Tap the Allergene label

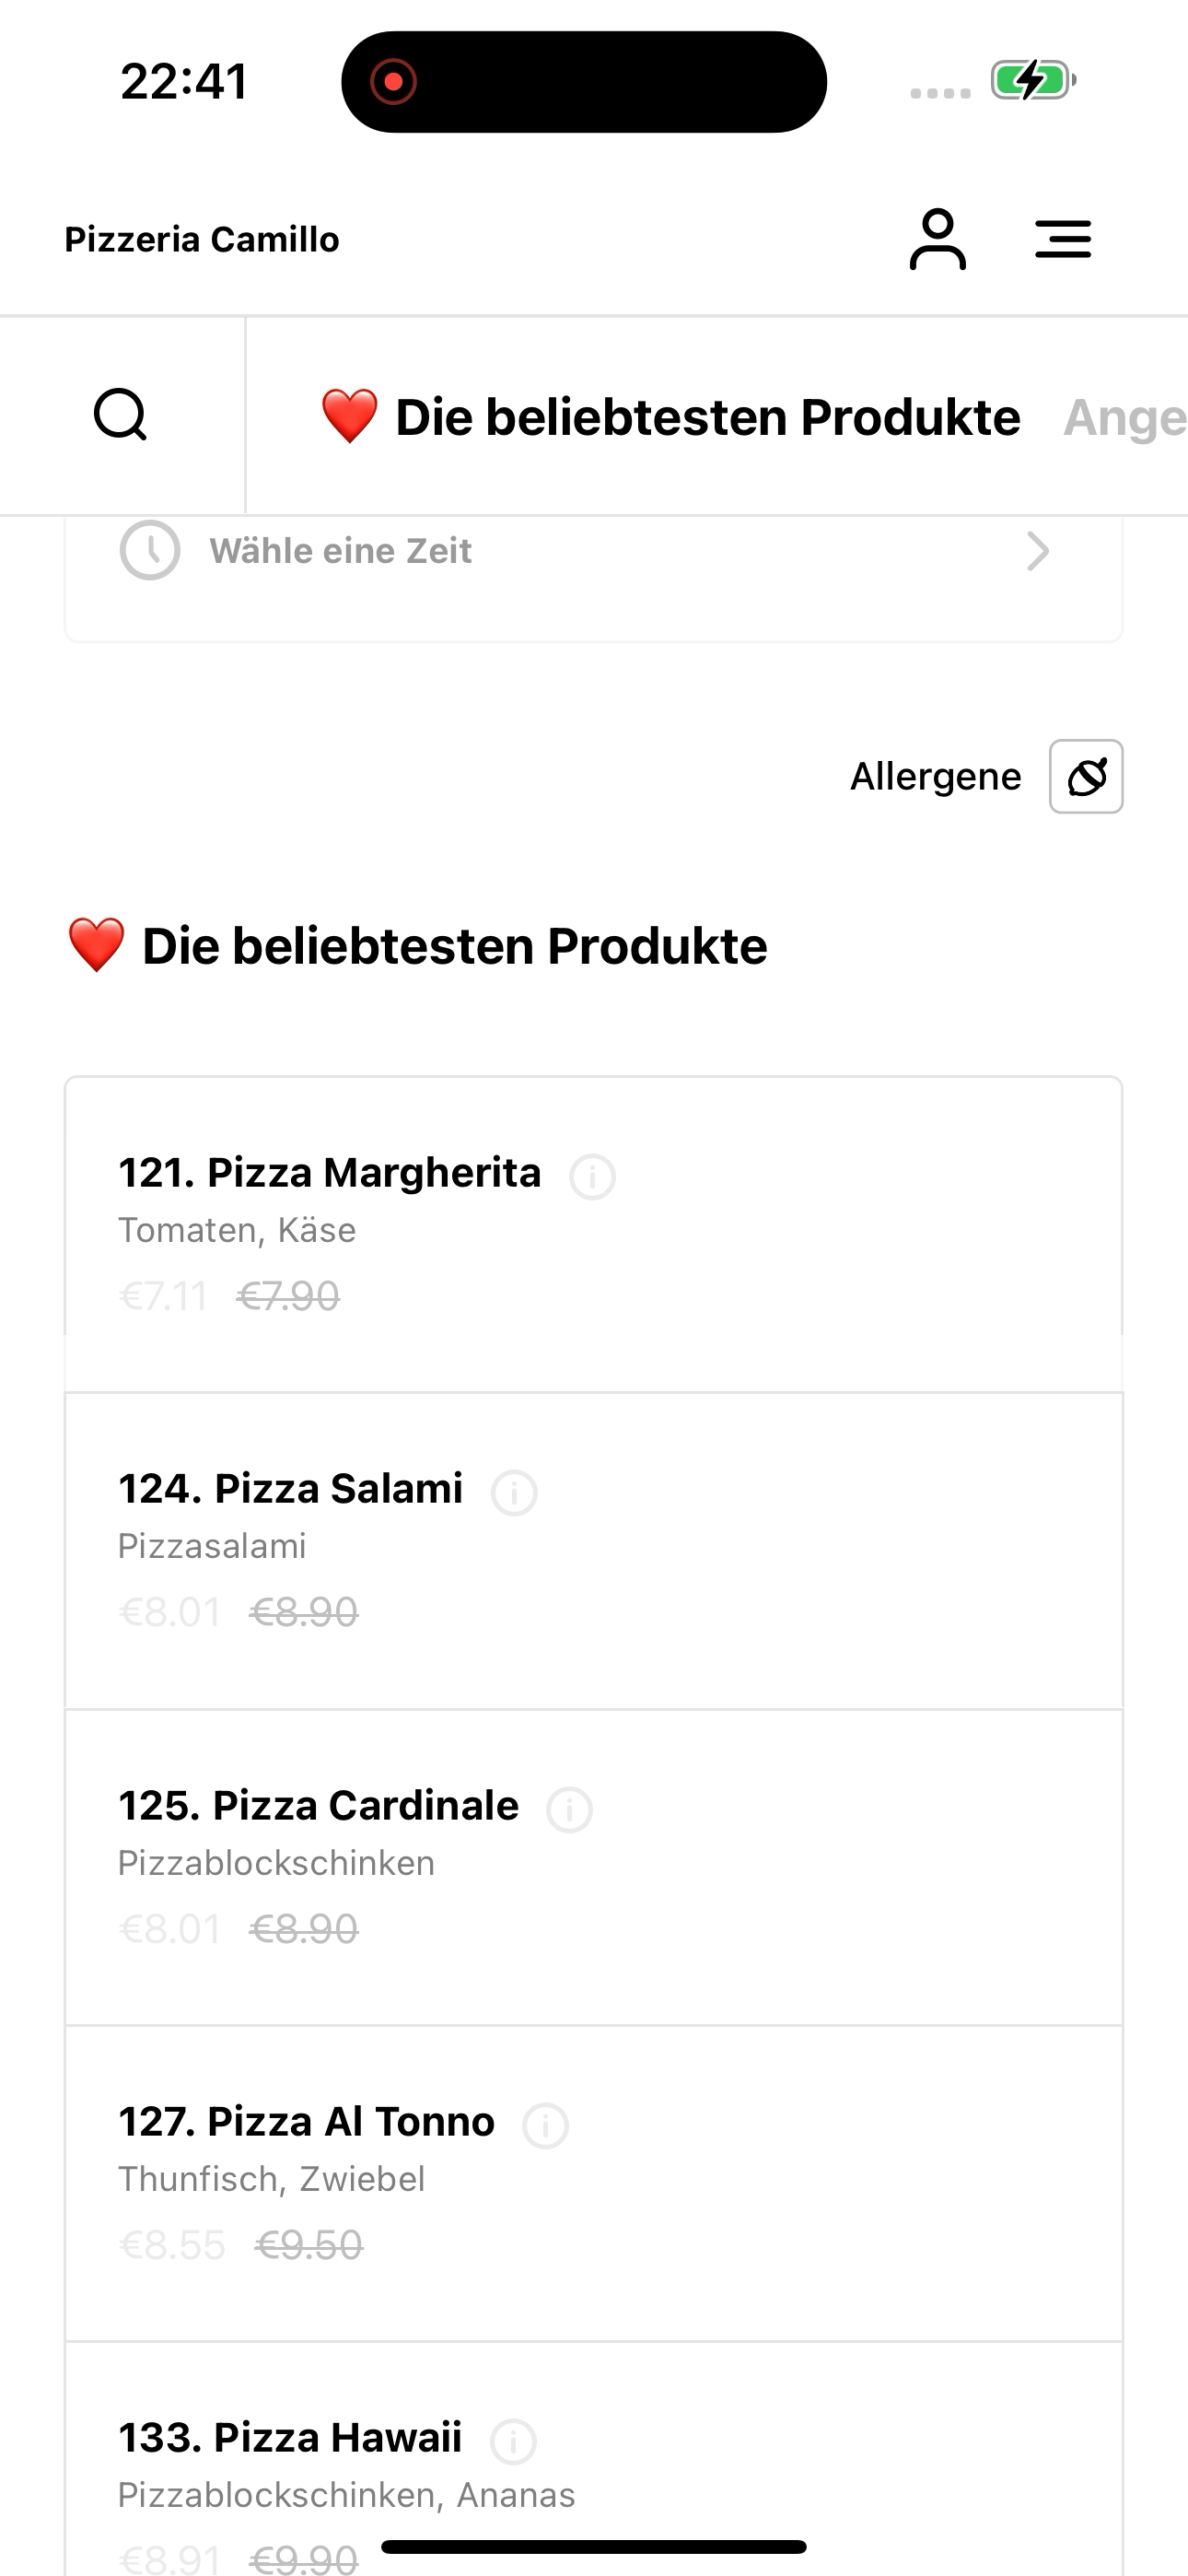click(x=935, y=777)
